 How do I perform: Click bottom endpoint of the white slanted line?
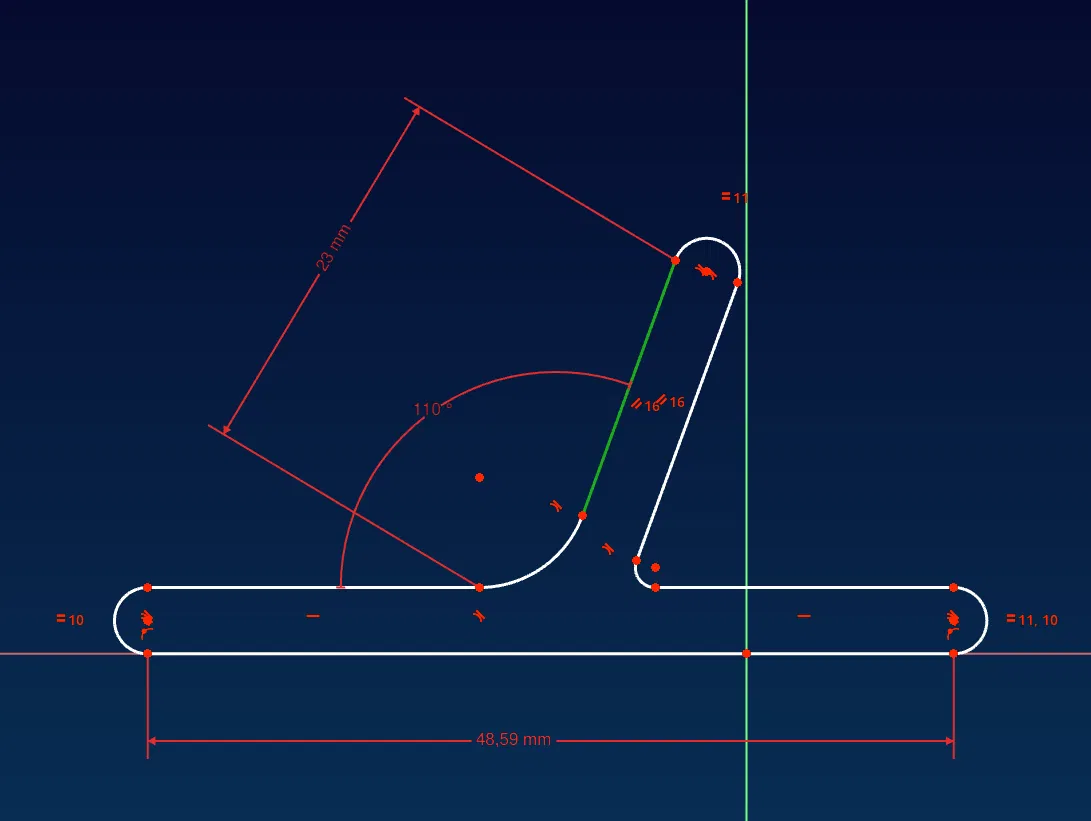coord(637,560)
